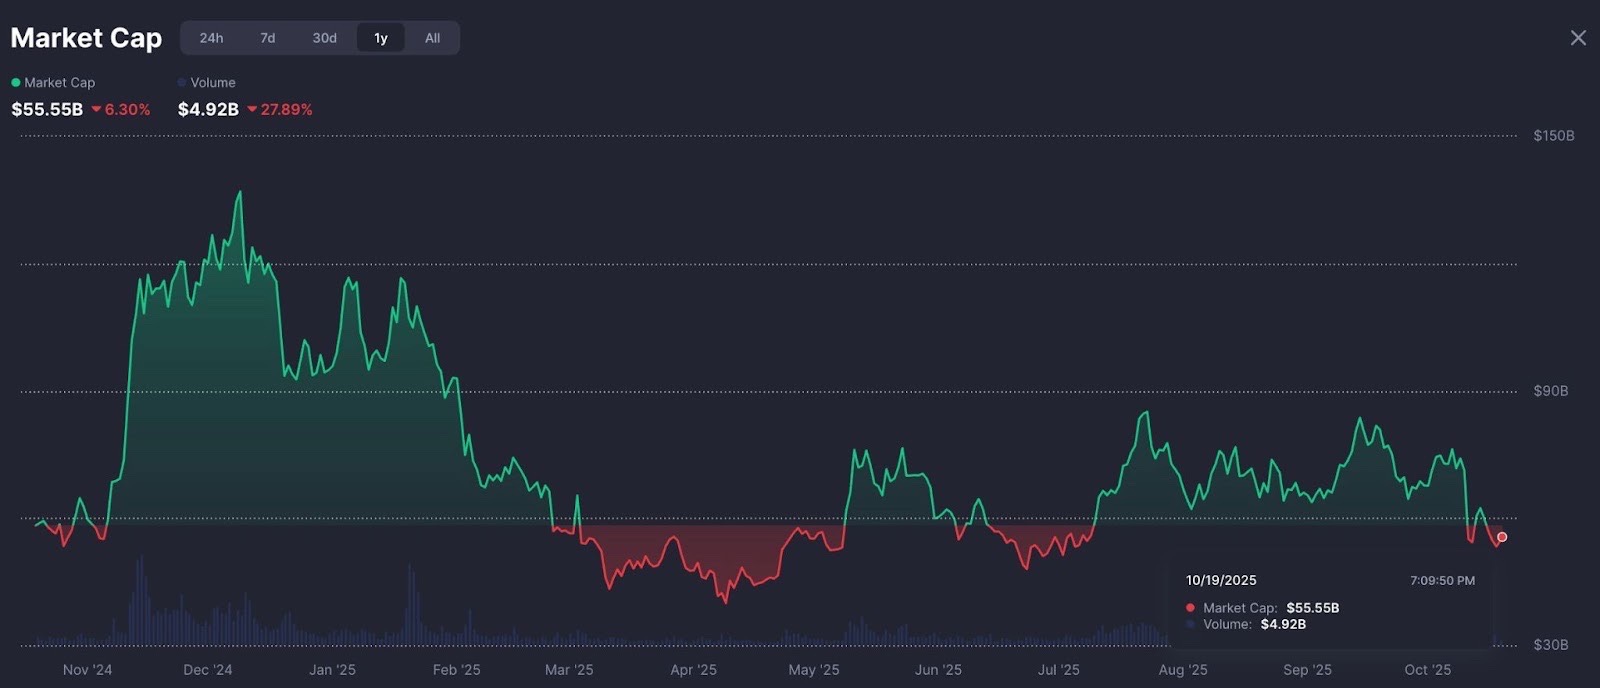Close the Market Cap chart panel
Viewport: 1600px width, 688px height.
pyautogui.click(x=1578, y=38)
